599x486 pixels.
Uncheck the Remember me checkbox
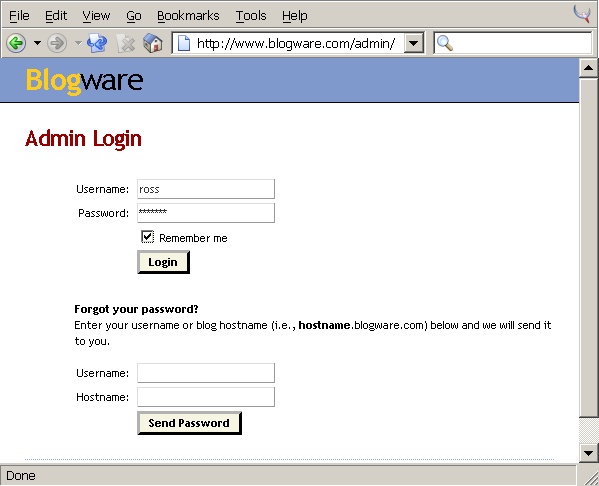click(147, 237)
